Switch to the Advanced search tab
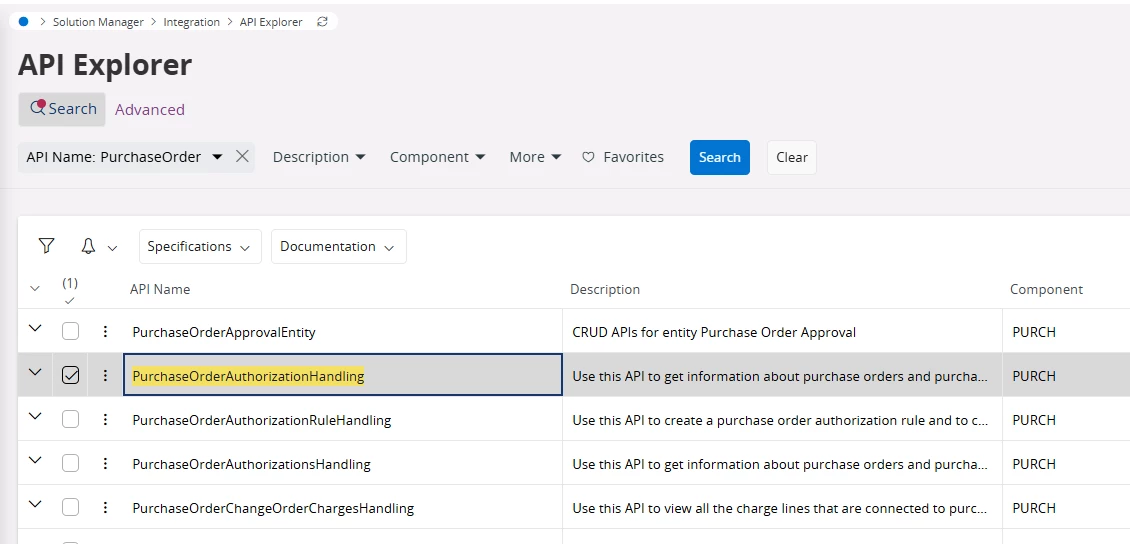The height and width of the screenshot is (544, 1130). pos(150,110)
